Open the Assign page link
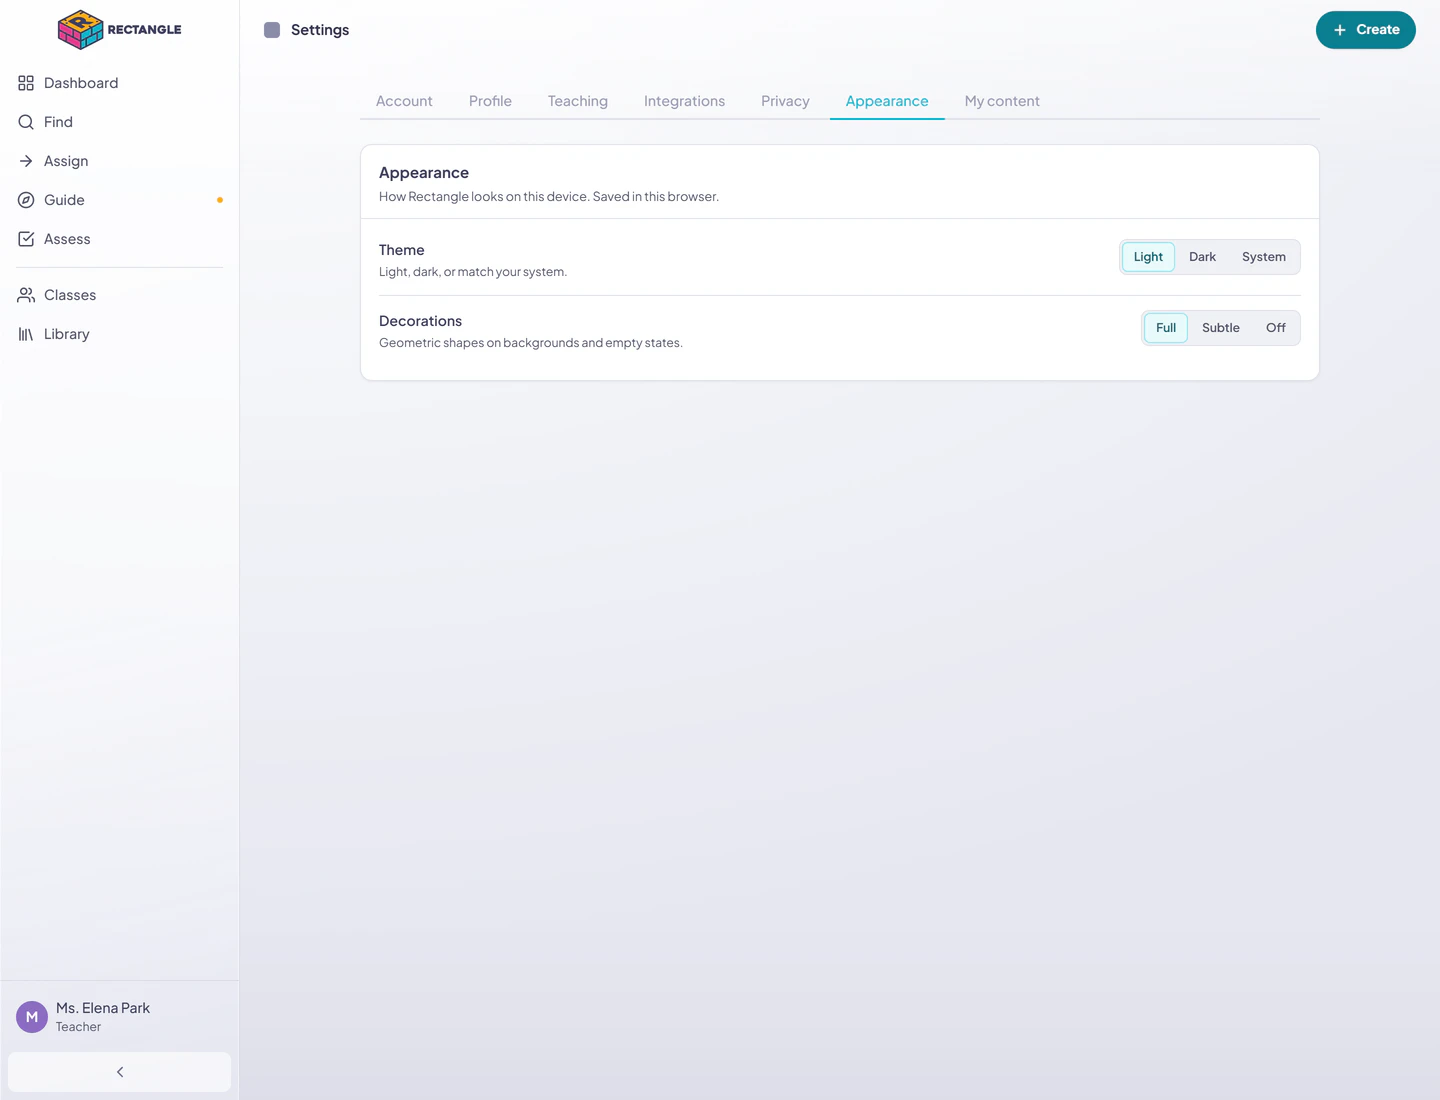Image resolution: width=1440 pixels, height=1100 pixels. 120,161
